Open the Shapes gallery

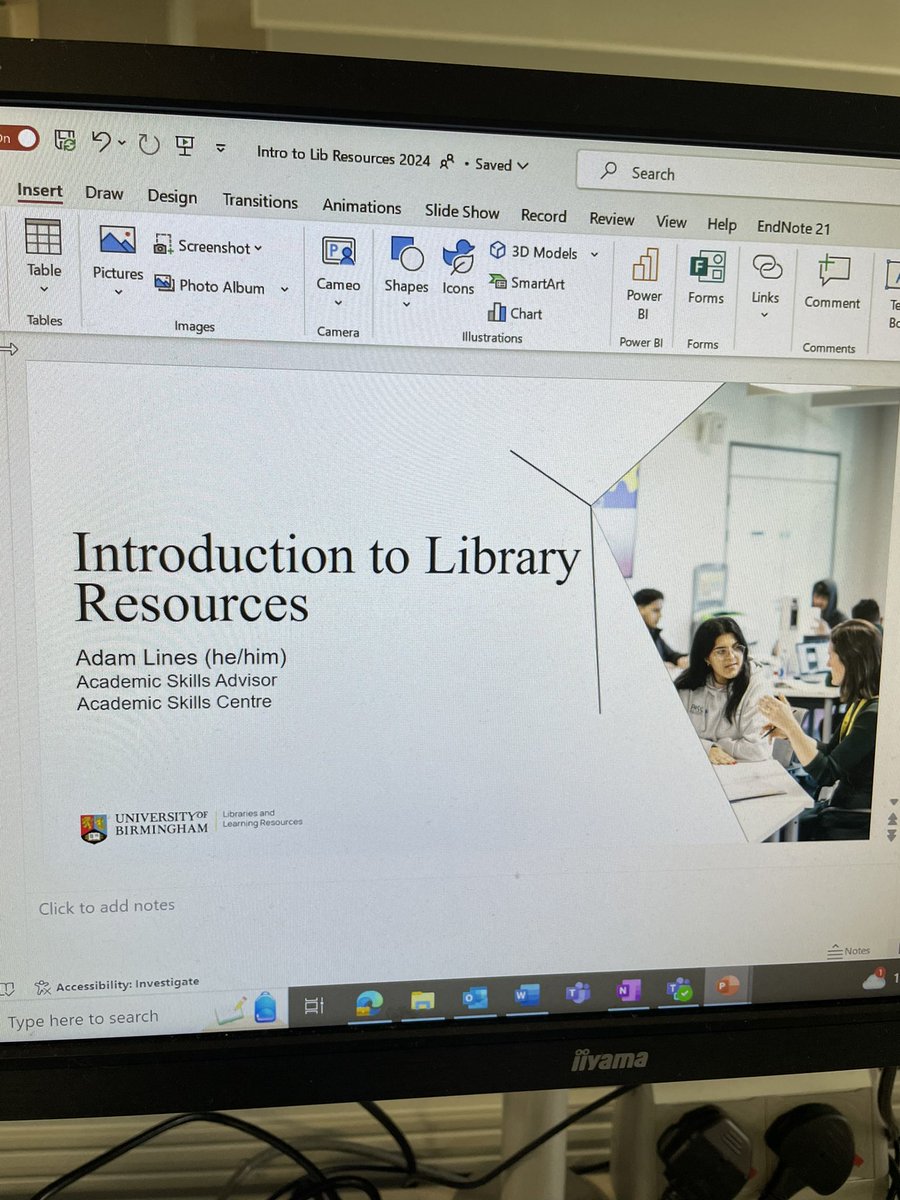pos(406,265)
